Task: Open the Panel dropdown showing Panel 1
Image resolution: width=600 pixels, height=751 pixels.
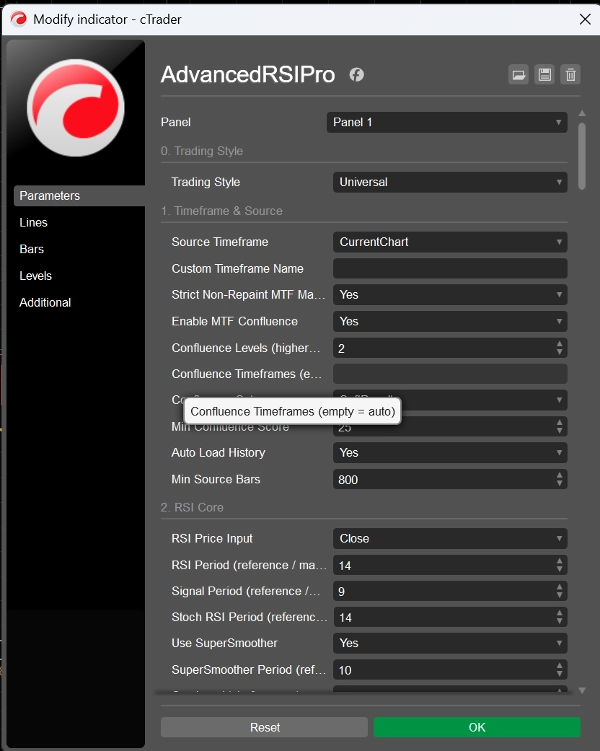Action: pos(447,122)
